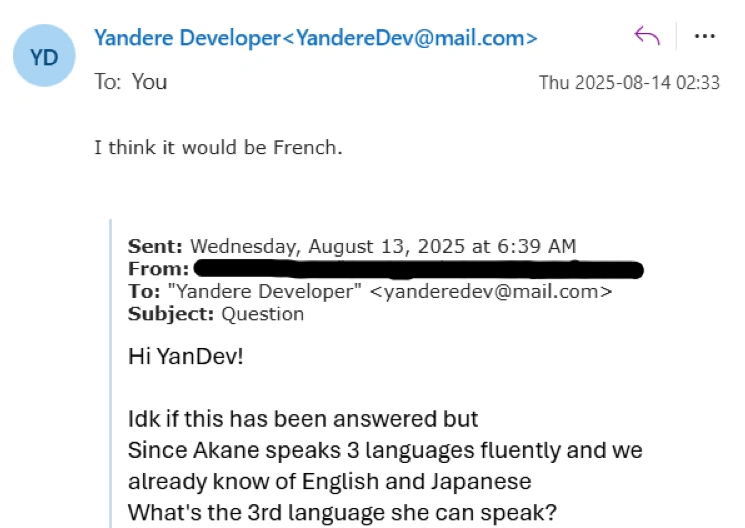Click the bold "Subject:" label
Image resolution: width=745 pixels, height=528 pixels.
(x=171, y=313)
